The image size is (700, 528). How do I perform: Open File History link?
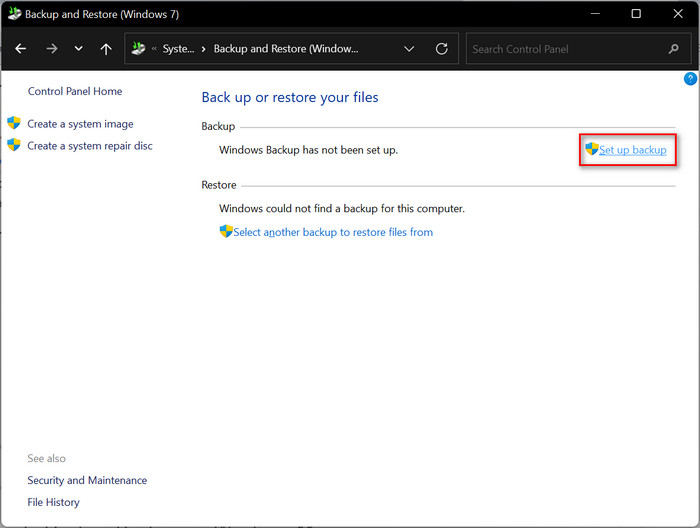pos(53,502)
